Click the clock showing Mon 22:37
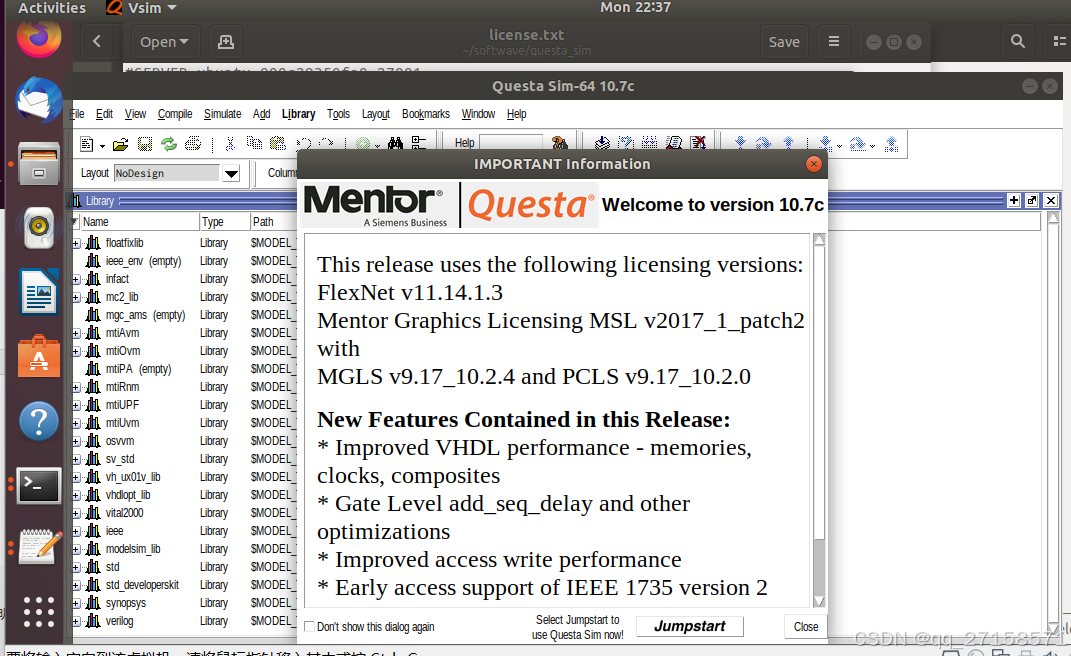This screenshot has width=1071, height=656. (x=635, y=8)
